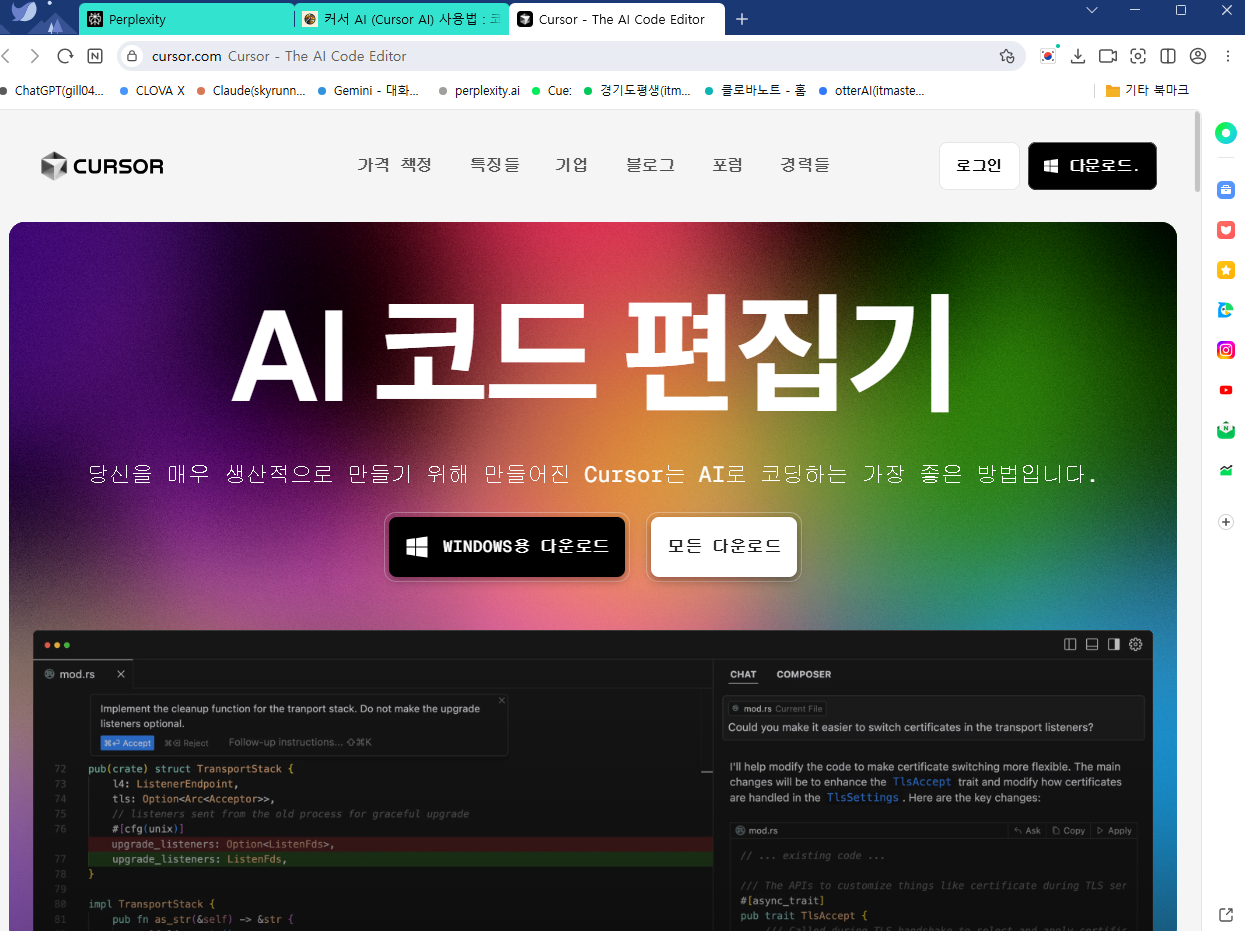This screenshot has height=931, width=1245.
Task: Open 블로그 nav item
Action: (x=650, y=165)
